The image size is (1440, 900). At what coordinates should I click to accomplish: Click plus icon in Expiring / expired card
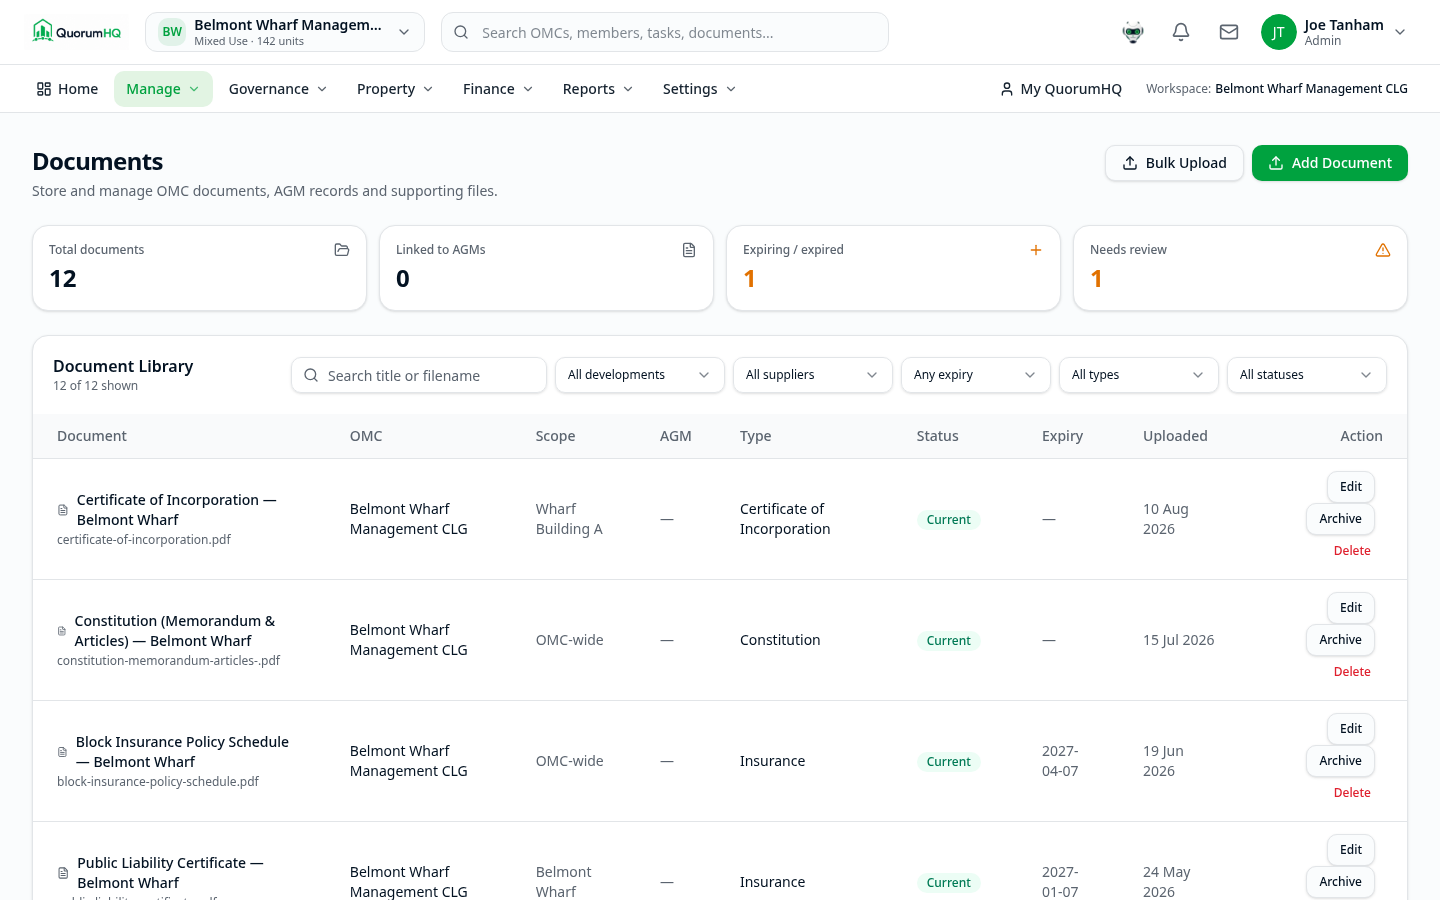pos(1036,250)
